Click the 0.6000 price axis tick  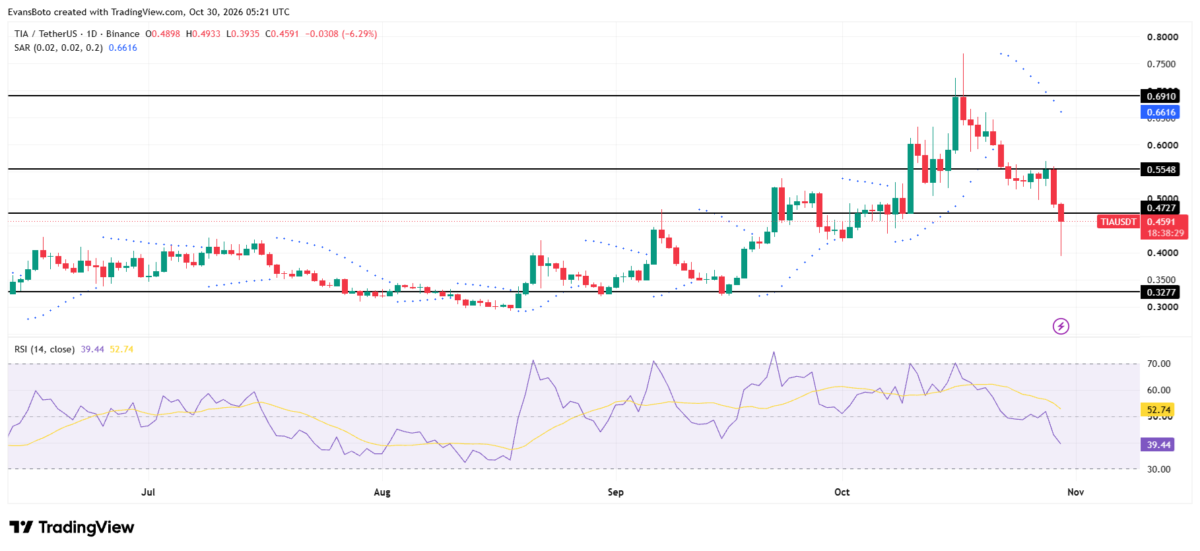(x=1161, y=145)
